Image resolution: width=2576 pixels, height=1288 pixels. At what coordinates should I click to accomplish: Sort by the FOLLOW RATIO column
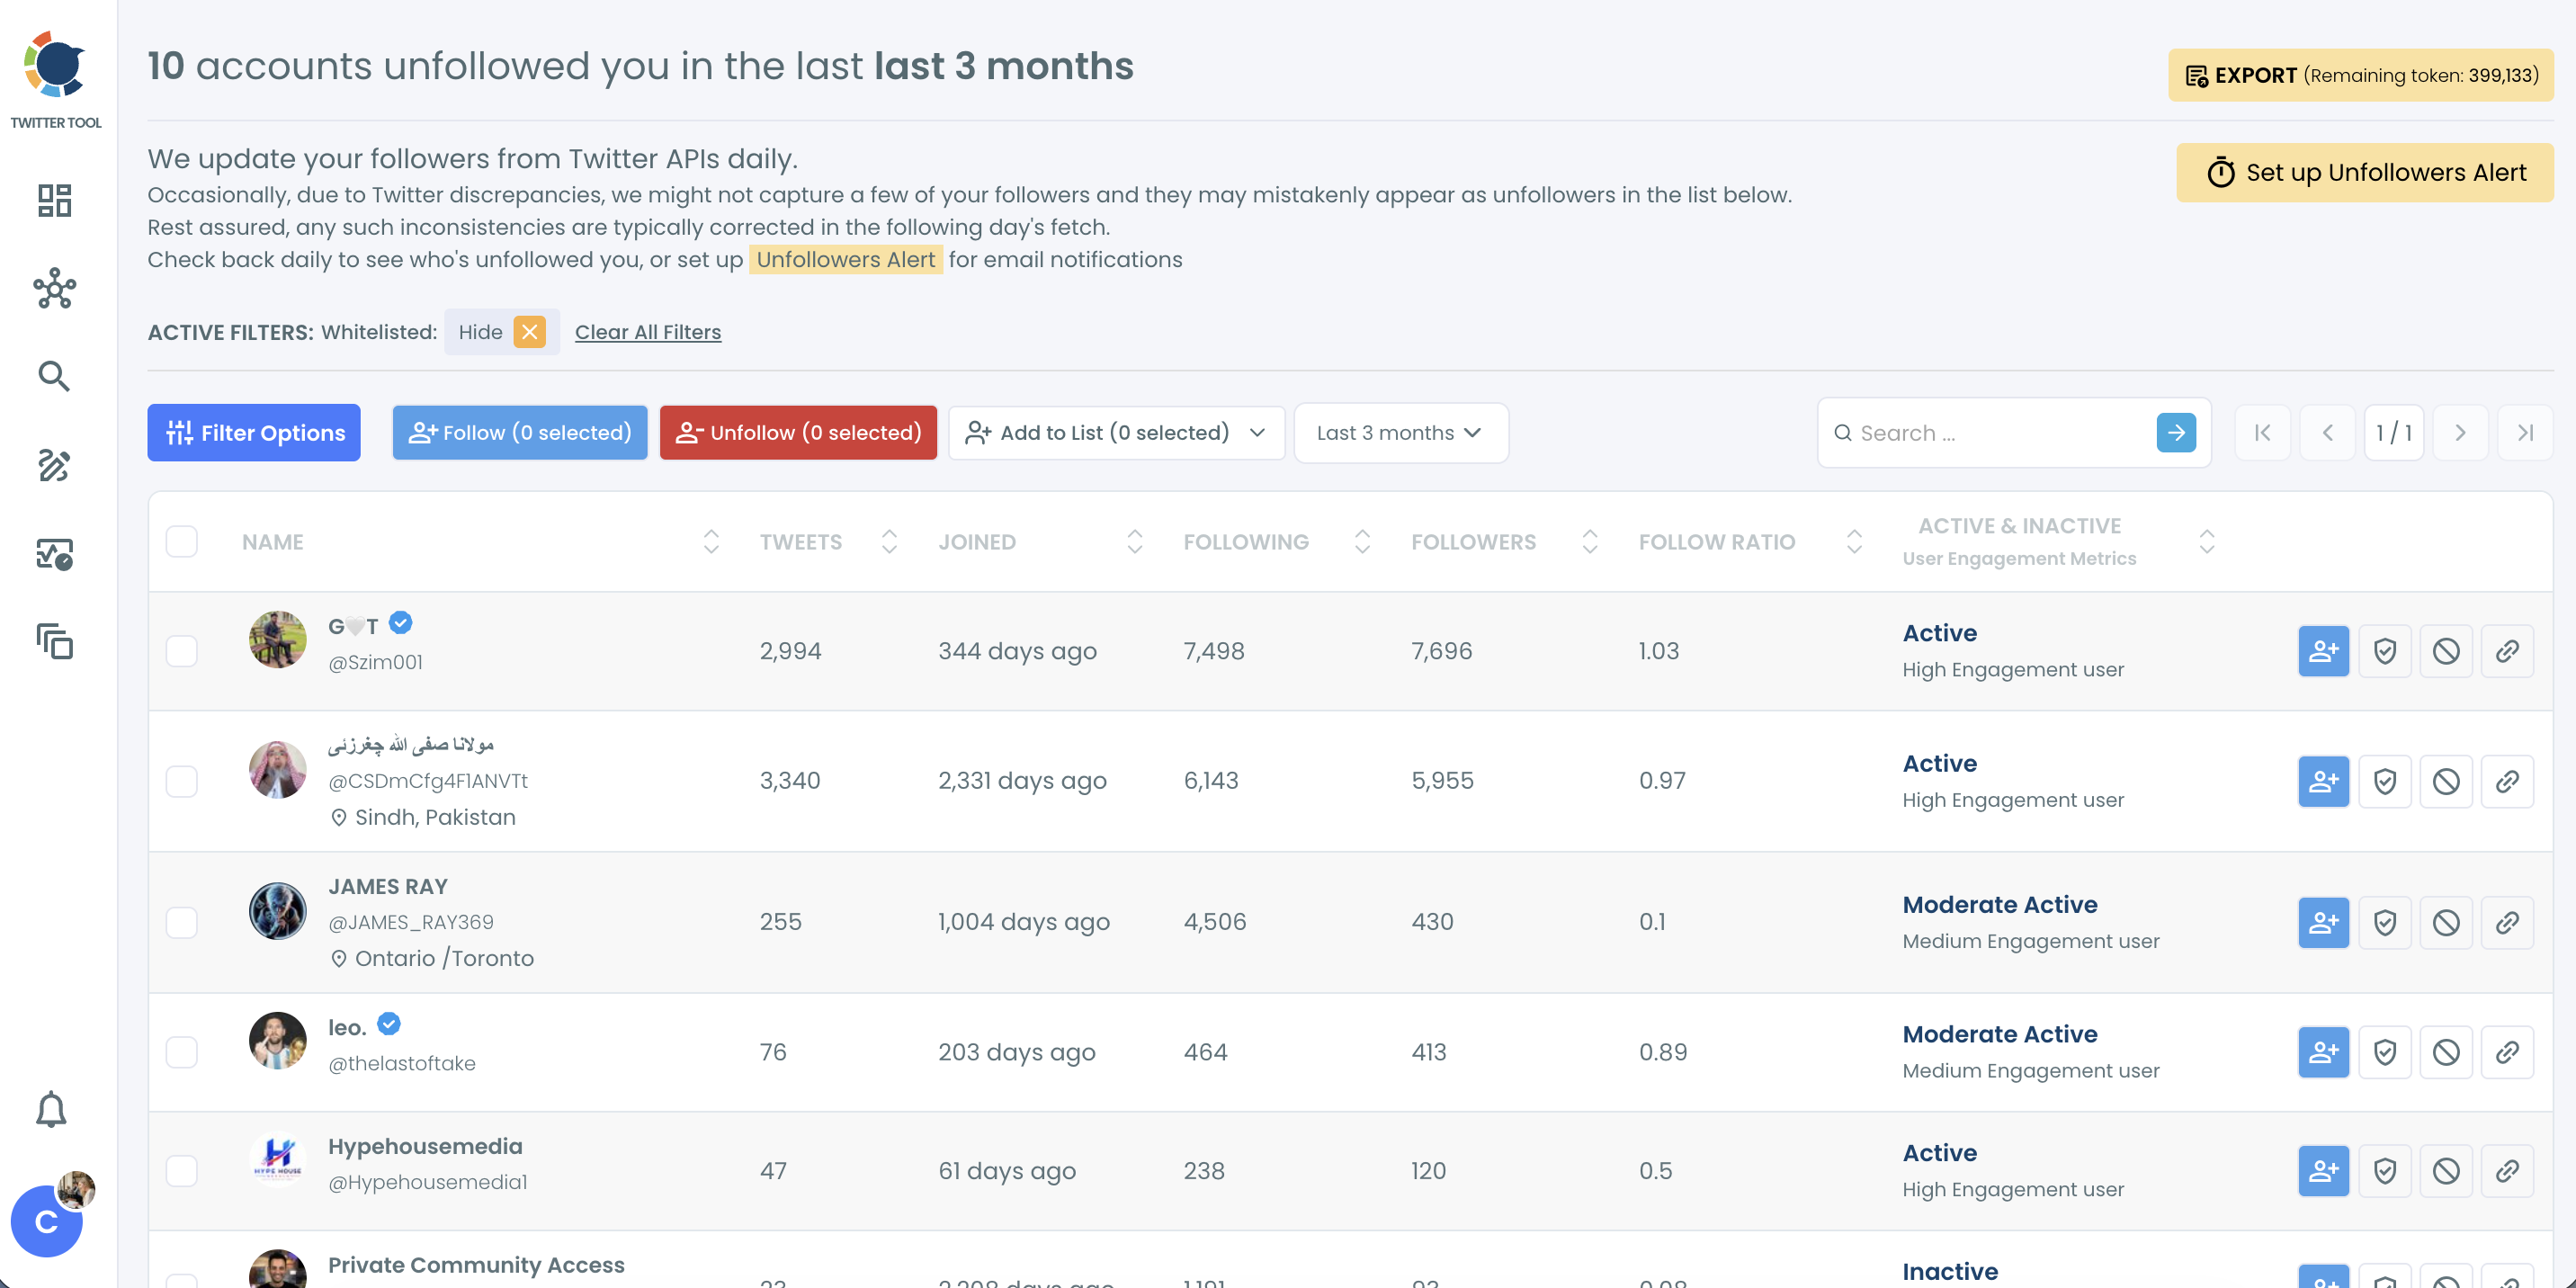1853,542
